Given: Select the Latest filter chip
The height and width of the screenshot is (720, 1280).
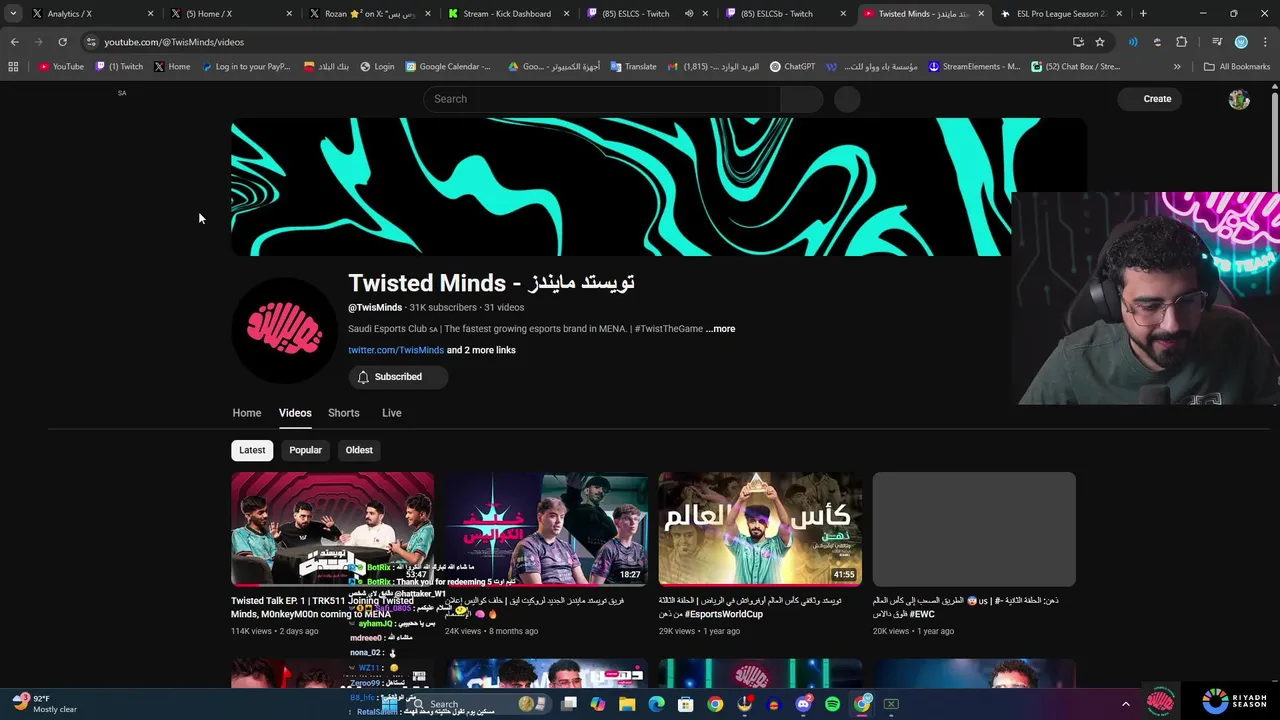Looking at the screenshot, I should tap(252, 450).
